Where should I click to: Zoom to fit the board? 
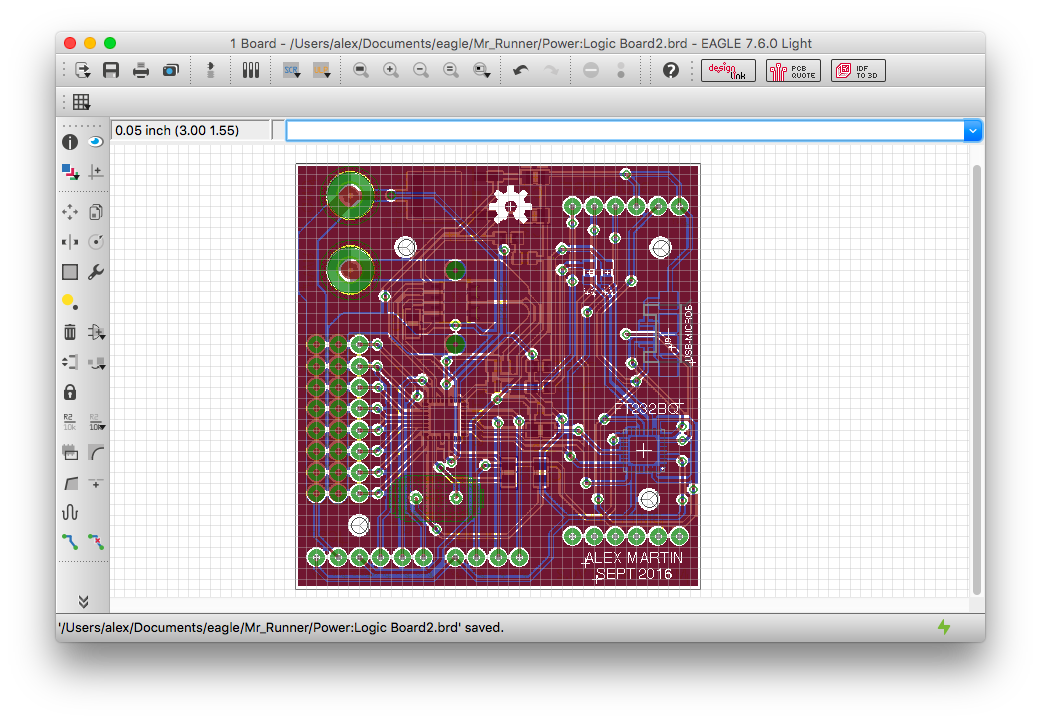[360, 70]
